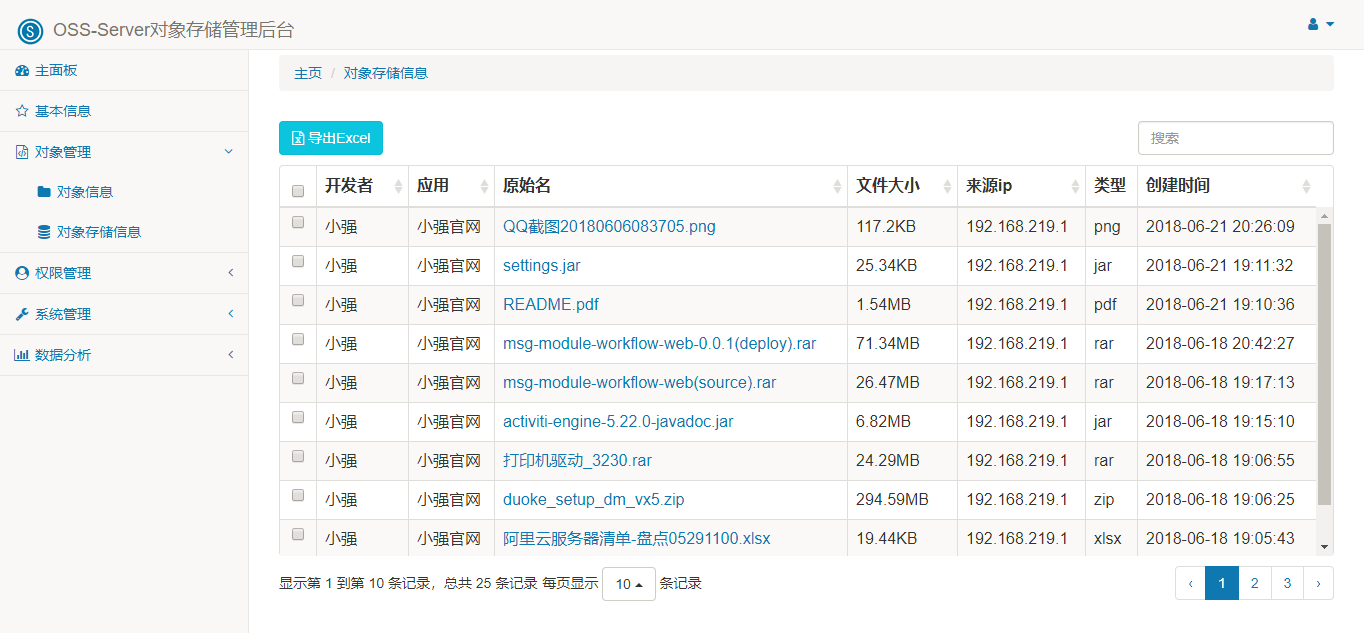Click the table's vertical scrollbar thumb
The width and height of the screenshot is (1364, 633).
[1325, 365]
